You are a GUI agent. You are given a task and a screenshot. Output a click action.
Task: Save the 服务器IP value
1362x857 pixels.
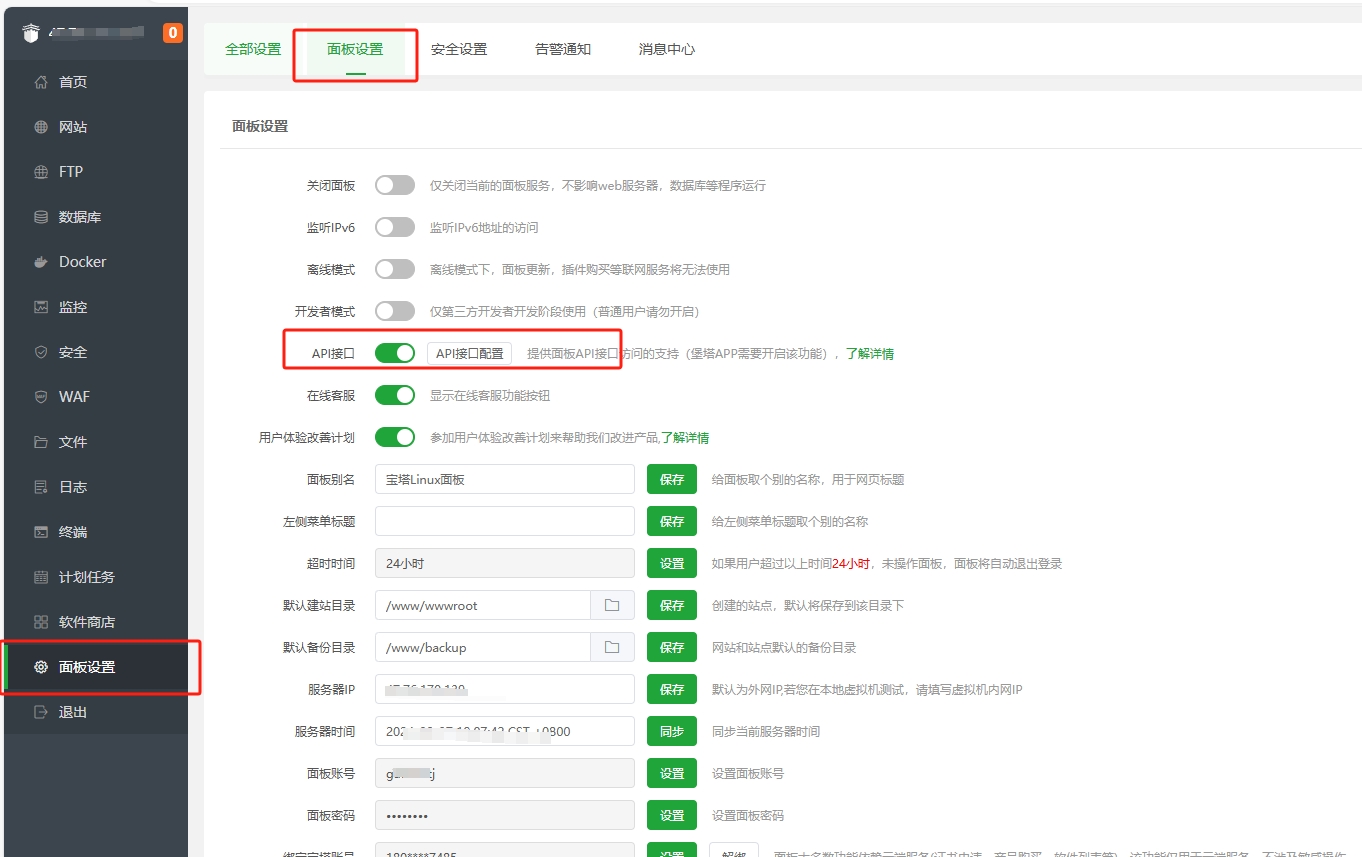coord(672,689)
